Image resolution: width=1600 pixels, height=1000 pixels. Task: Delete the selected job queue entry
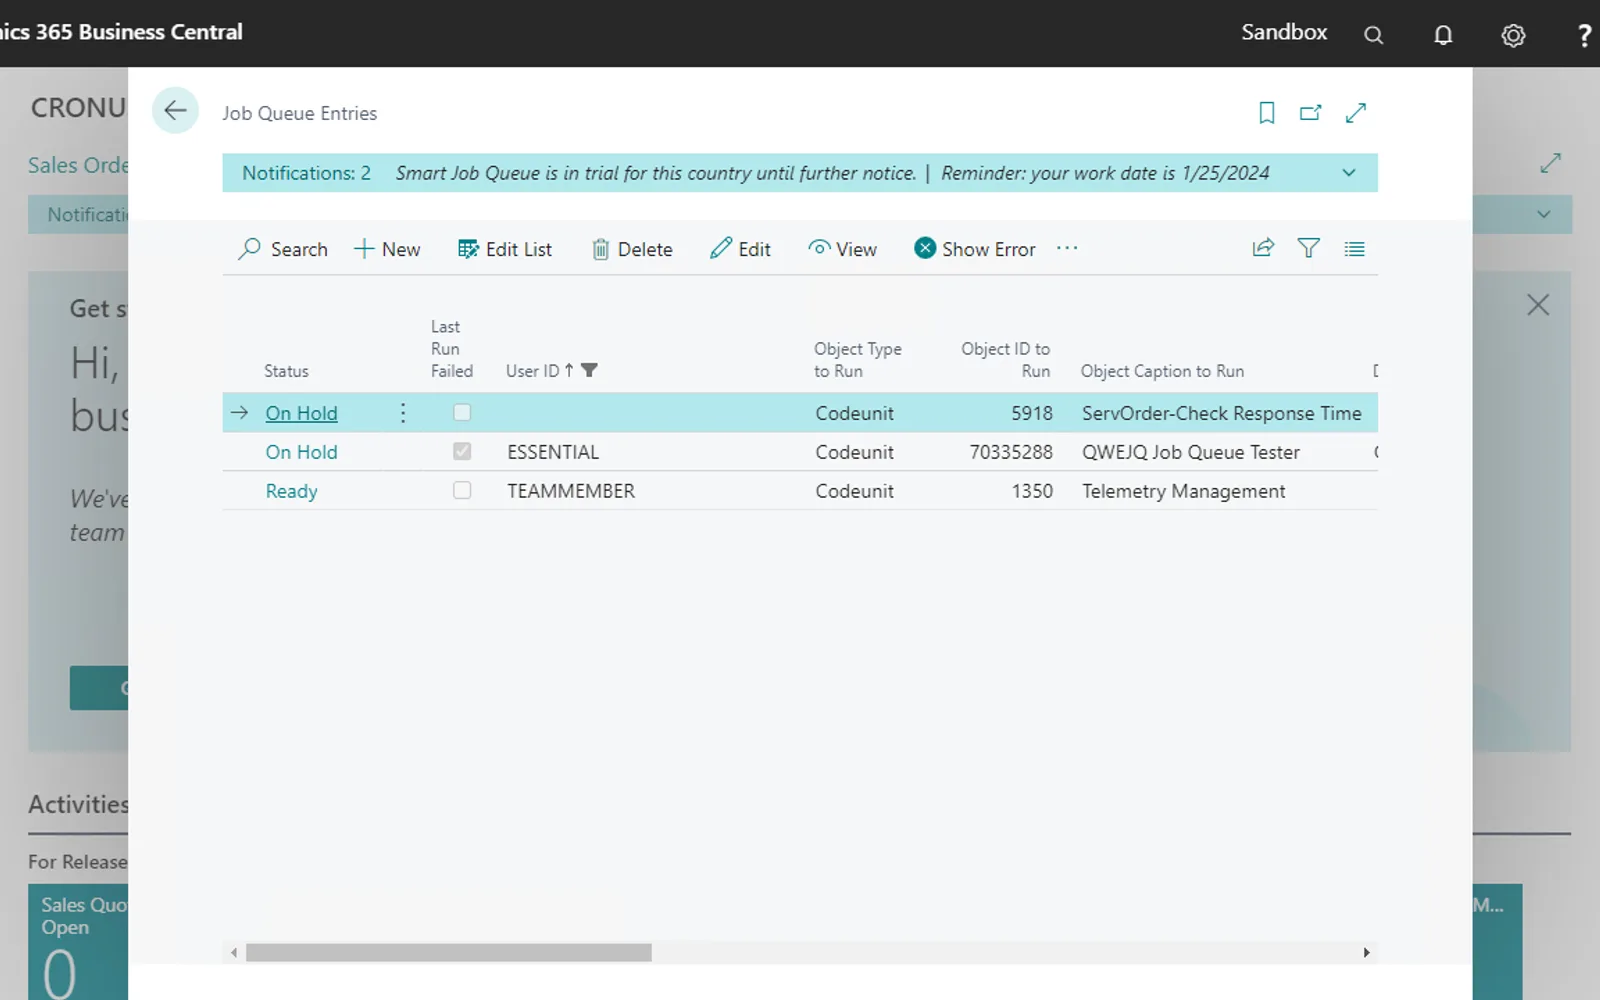(632, 249)
